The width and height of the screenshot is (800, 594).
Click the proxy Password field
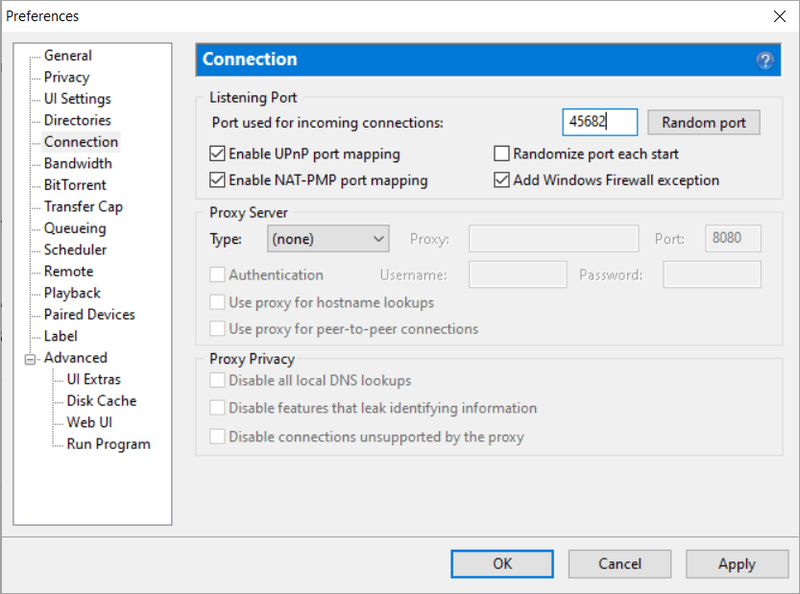click(712, 275)
